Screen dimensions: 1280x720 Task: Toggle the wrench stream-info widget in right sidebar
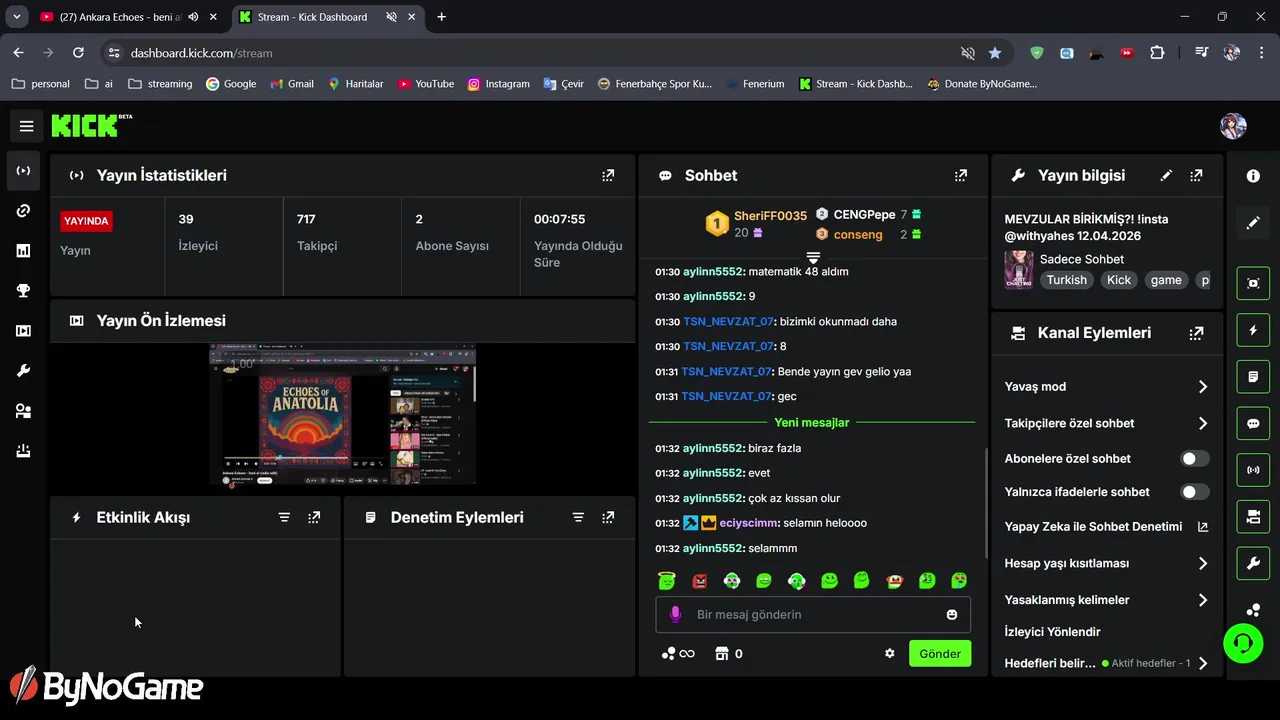point(1253,563)
